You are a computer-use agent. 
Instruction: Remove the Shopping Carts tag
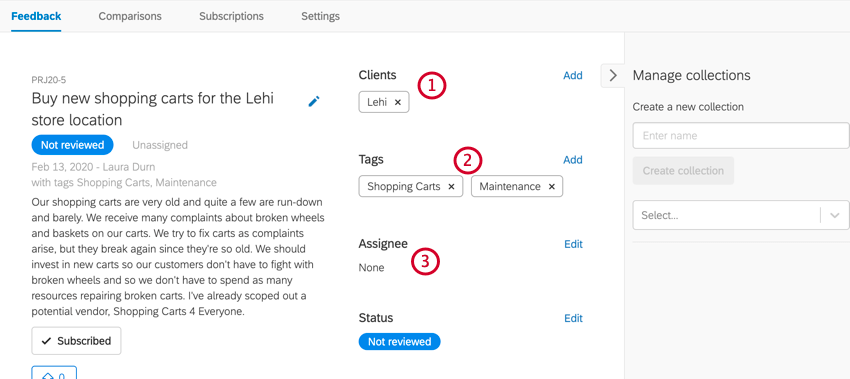[x=451, y=187]
